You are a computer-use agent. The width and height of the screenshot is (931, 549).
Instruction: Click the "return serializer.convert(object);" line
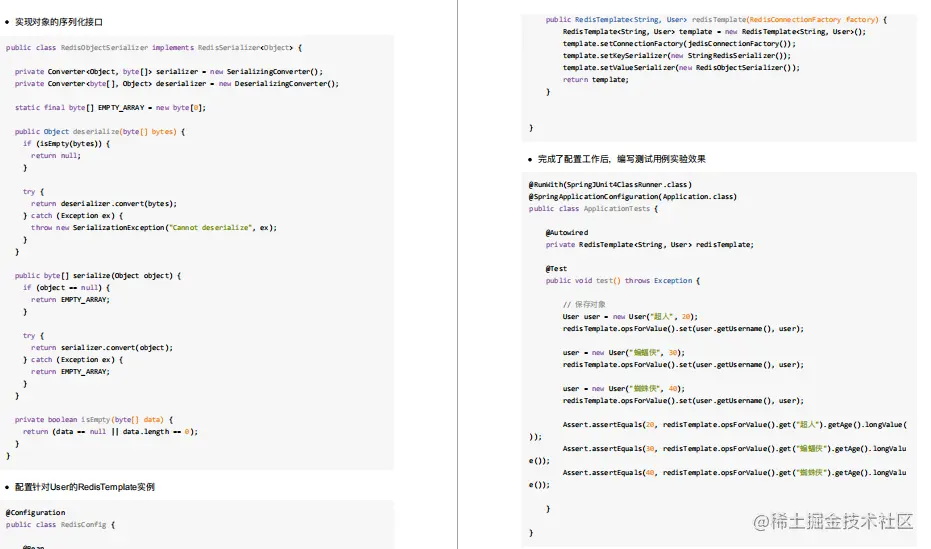(x=102, y=348)
